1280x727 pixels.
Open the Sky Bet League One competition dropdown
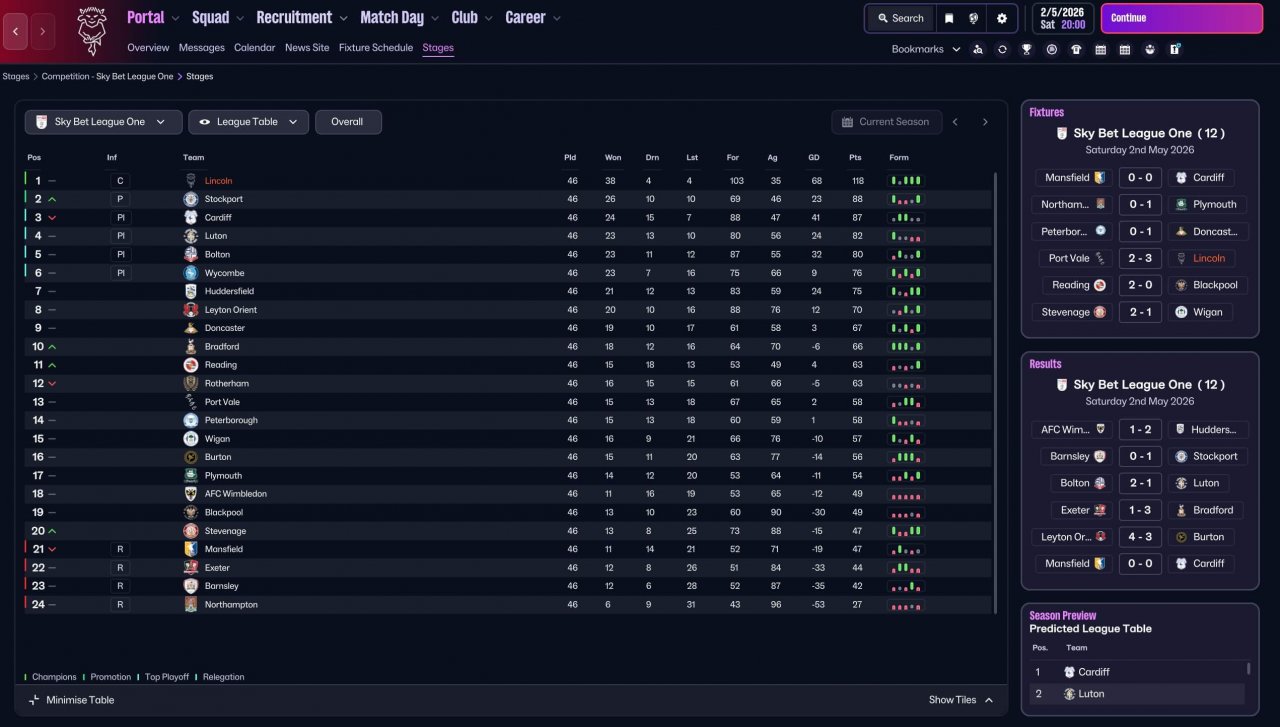coord(104,122)
